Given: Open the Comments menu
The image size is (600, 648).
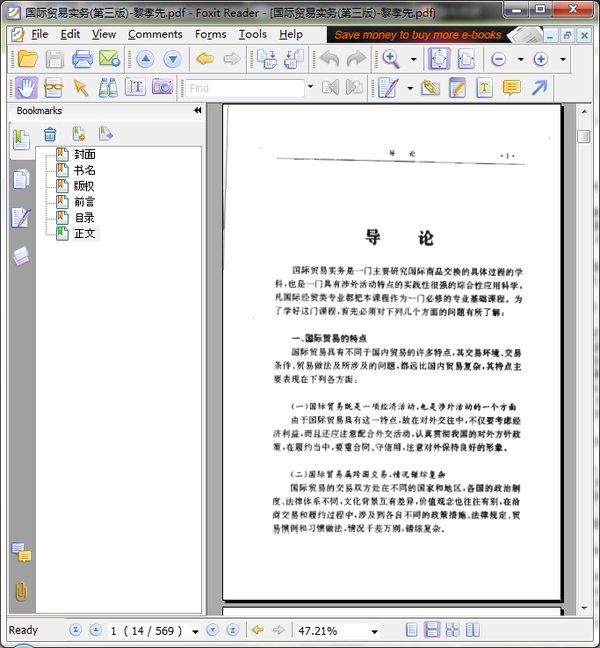Looking at the screenshot, I should [x=155, y=34].
